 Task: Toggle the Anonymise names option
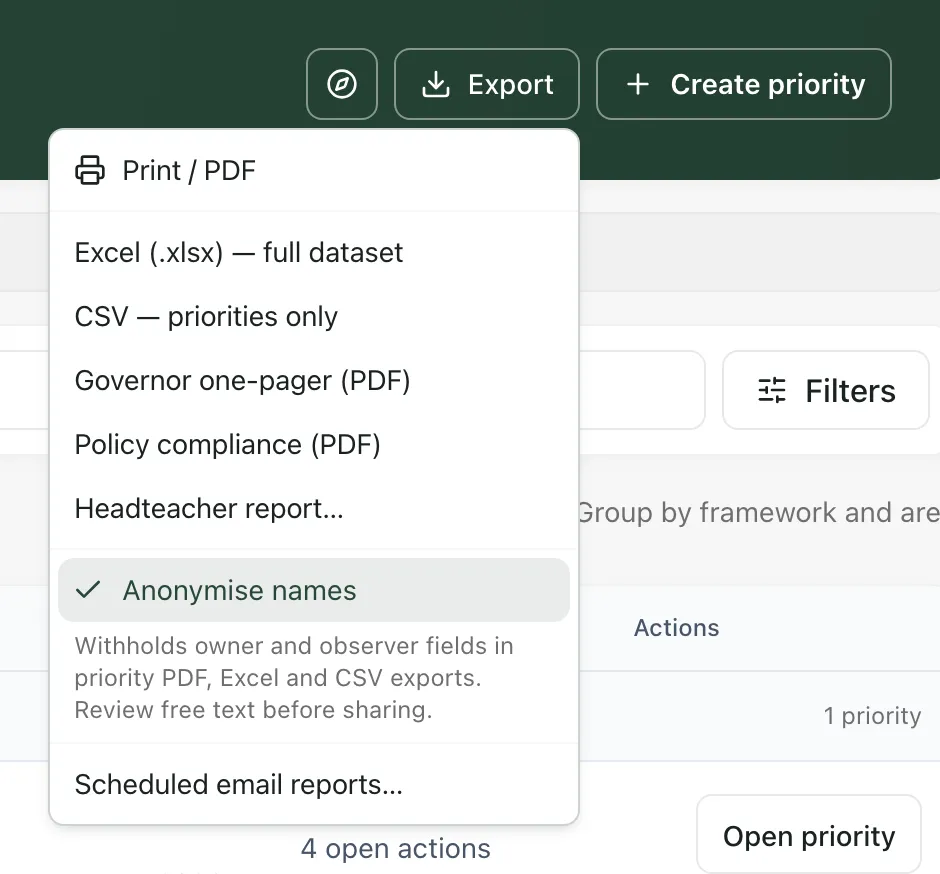[x=314, y=590]
